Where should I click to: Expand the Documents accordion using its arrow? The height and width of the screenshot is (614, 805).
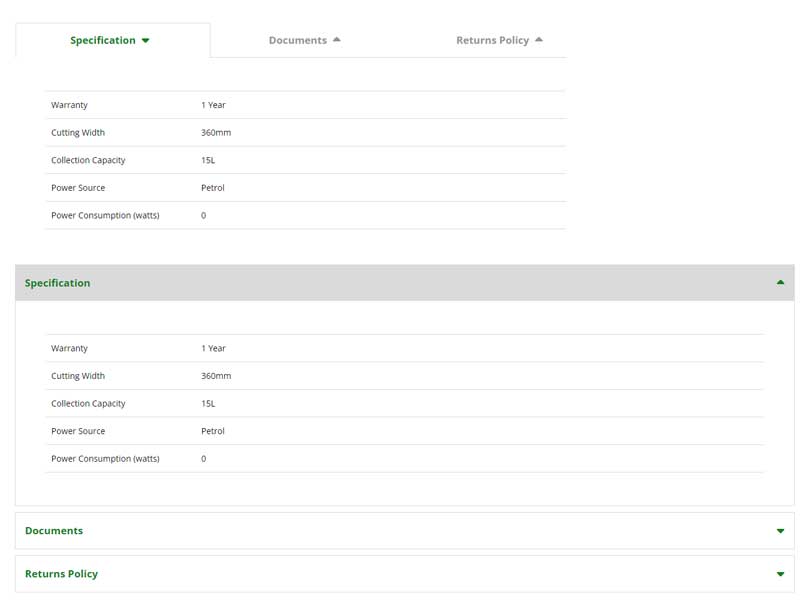tap(780, 531)
